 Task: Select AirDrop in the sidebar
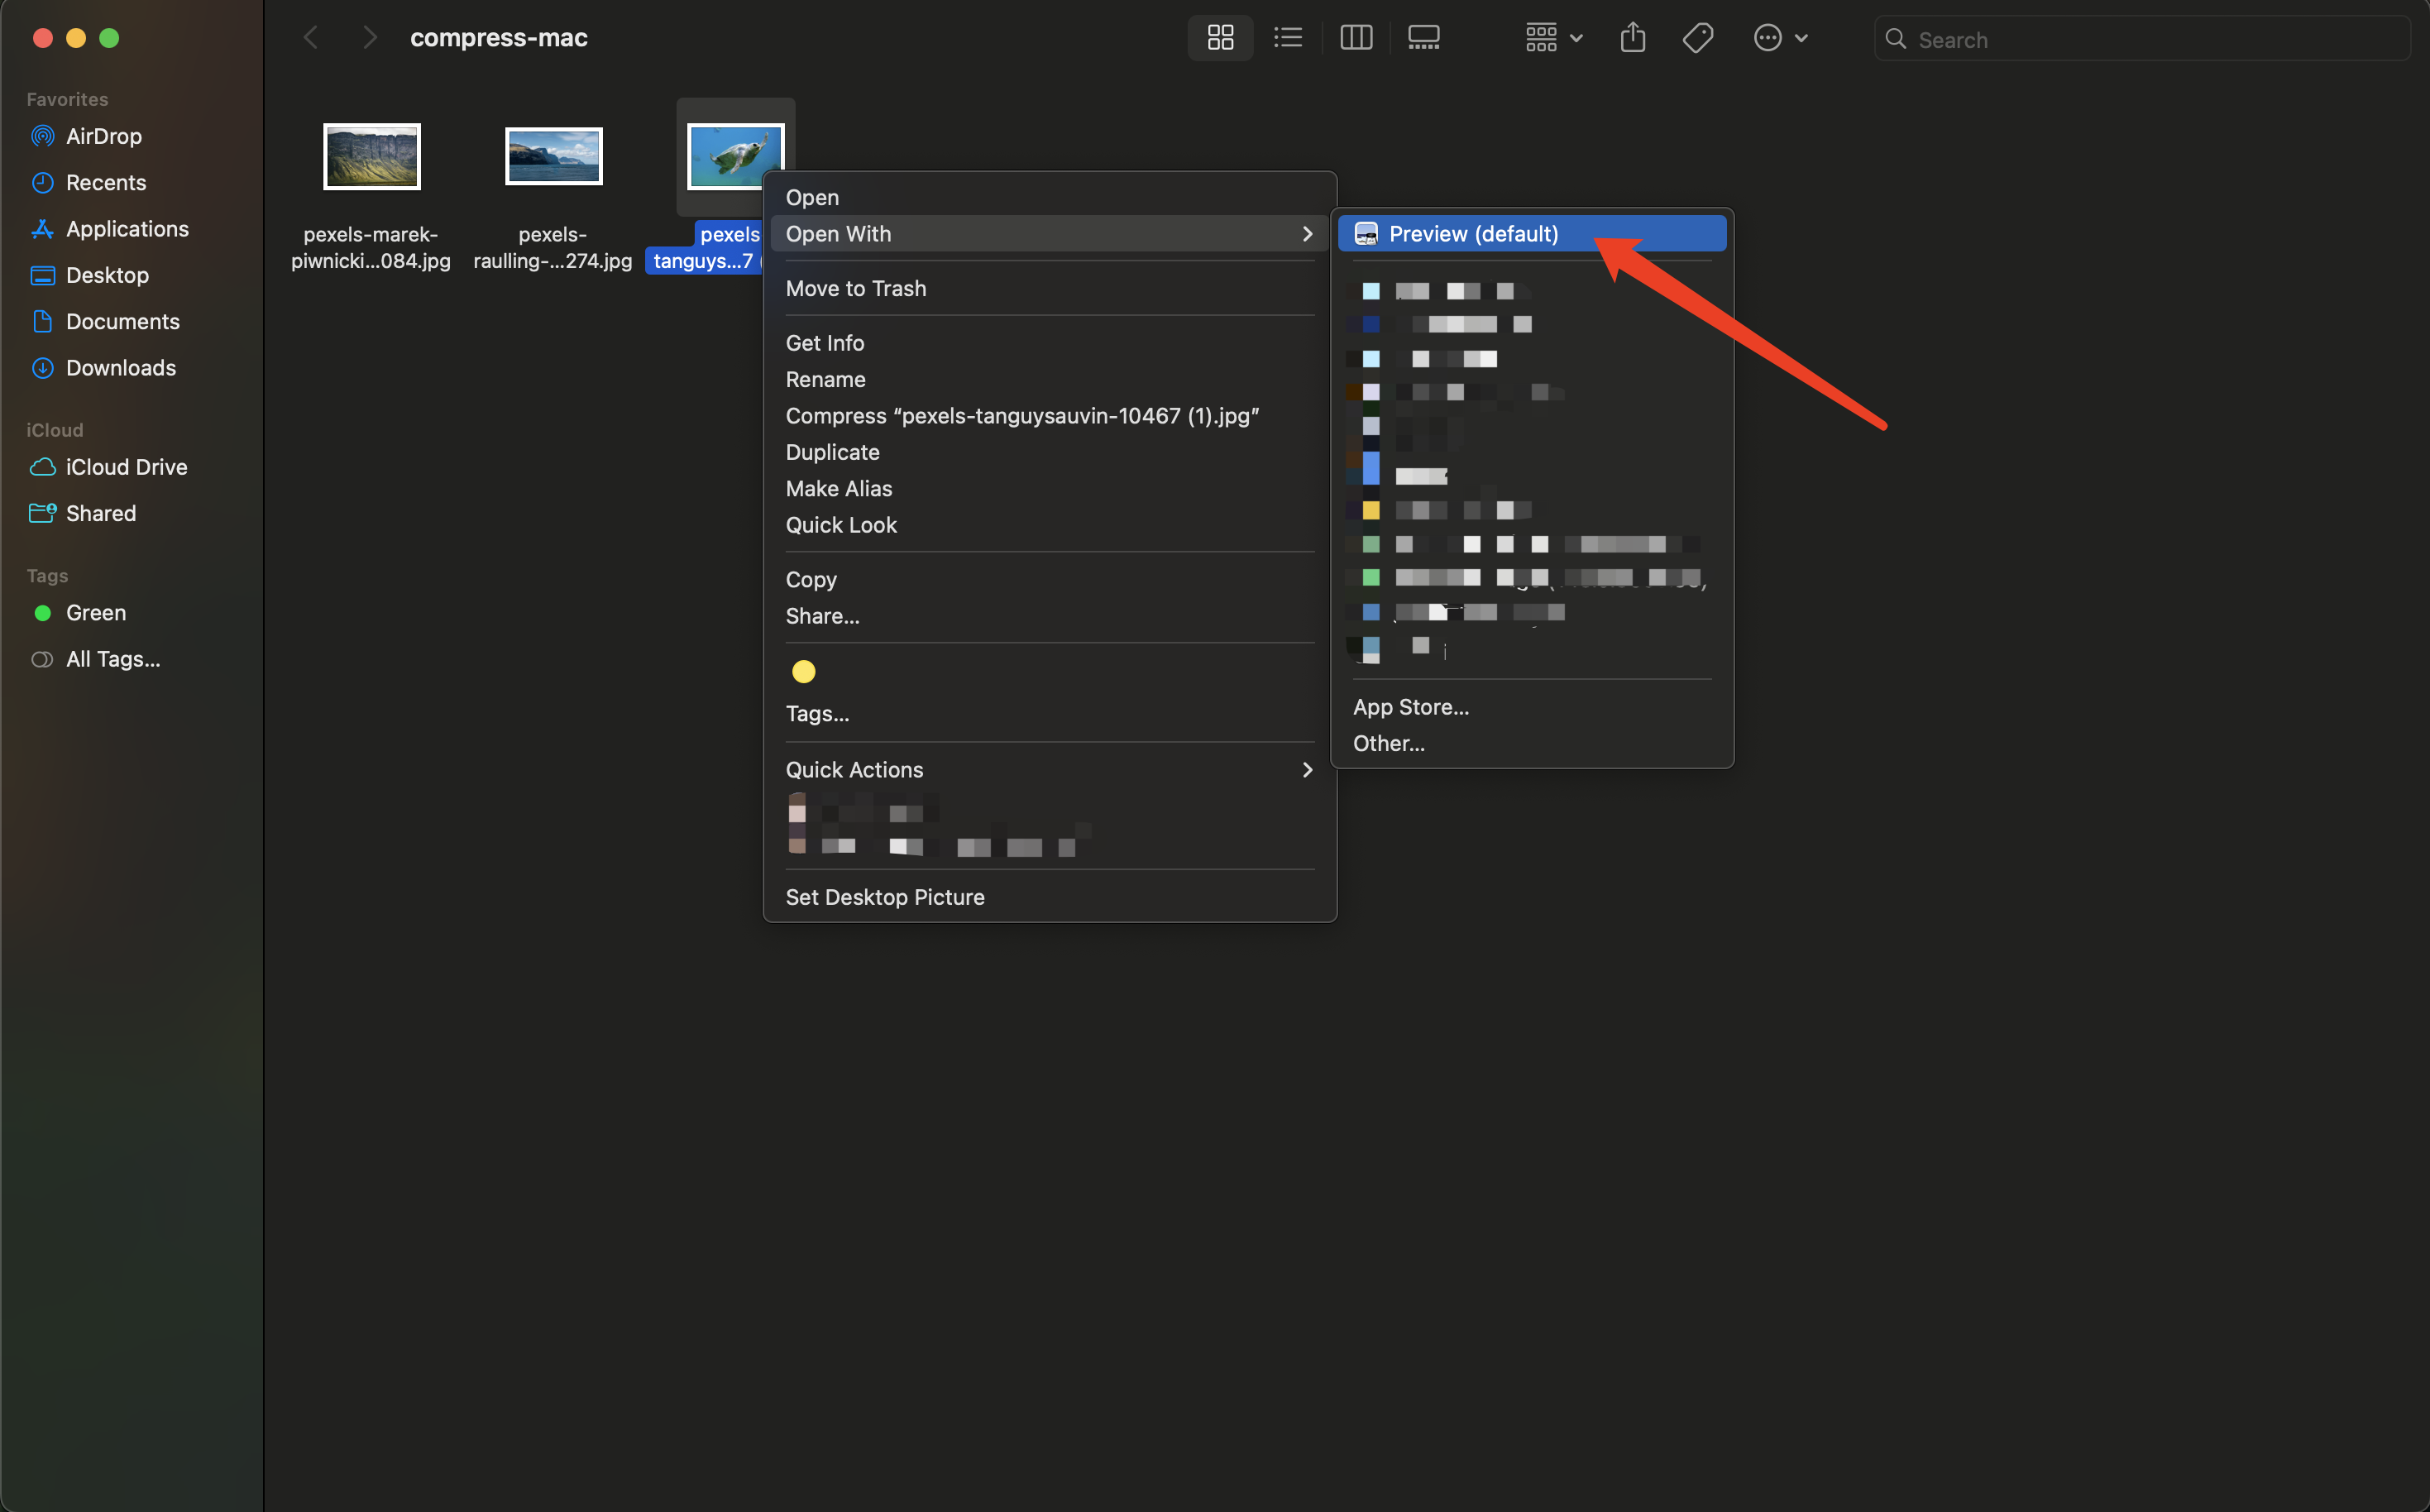click(x=102, y=136)
